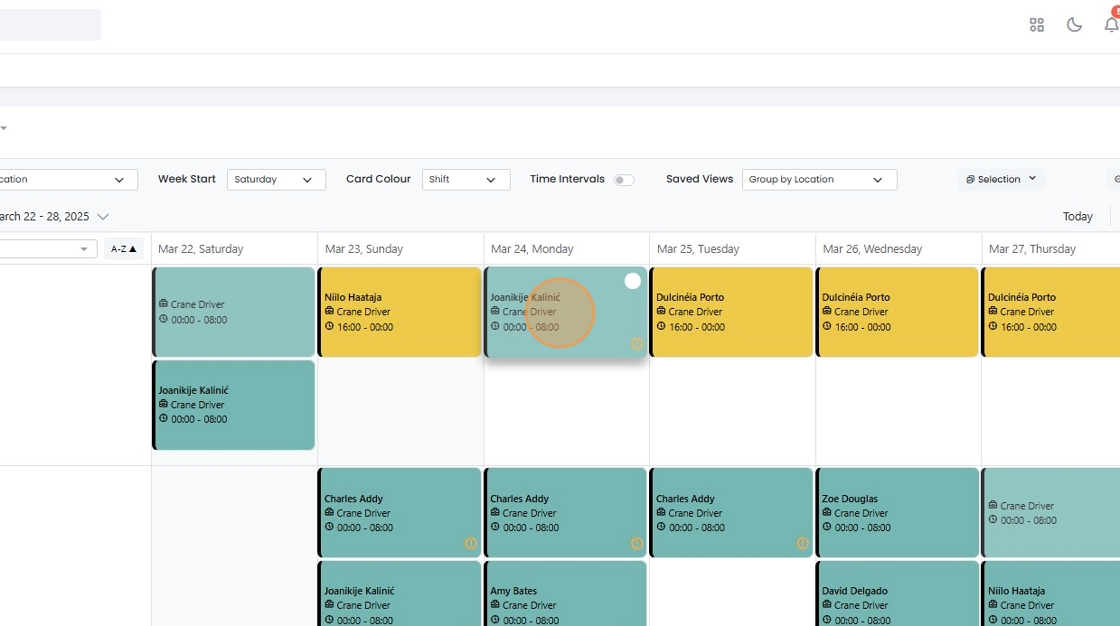Click the warning icon on Joanikije's Monday shift
The width and height of the screenshot is (1120, 626).
click(637, 344)
